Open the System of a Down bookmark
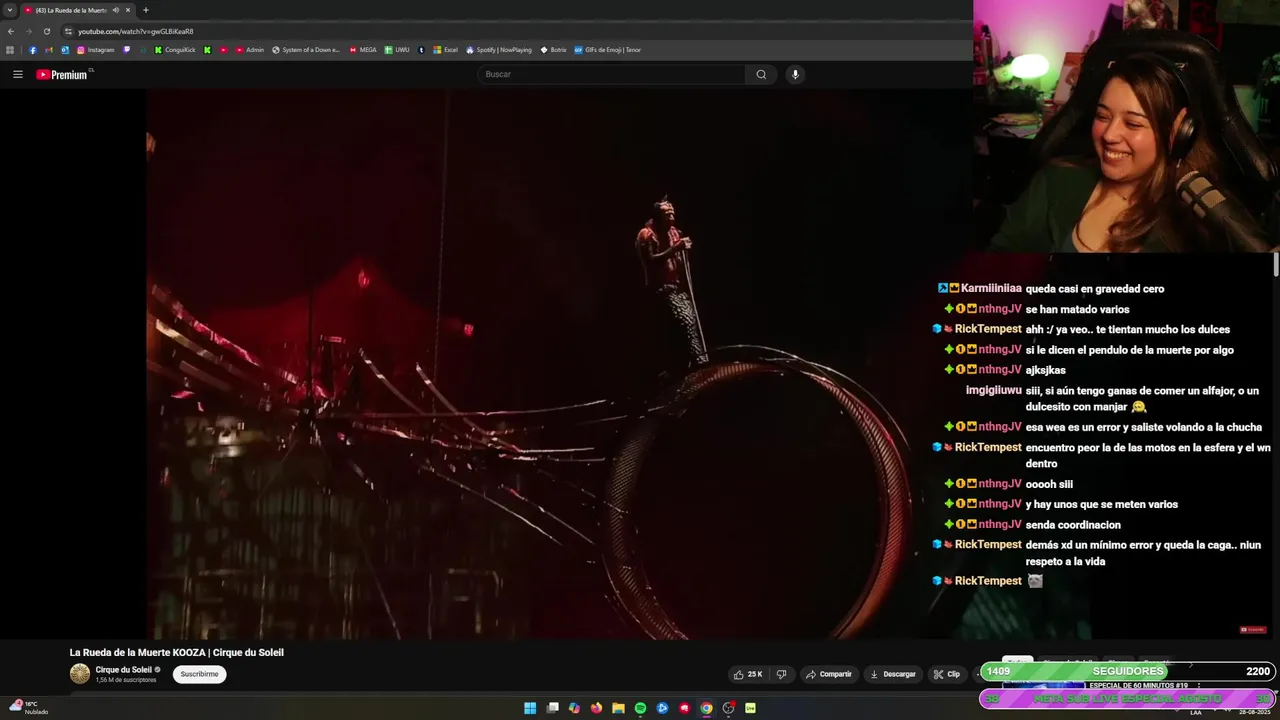The height and width of the screenshot is (720, 1280). [306, 50]
